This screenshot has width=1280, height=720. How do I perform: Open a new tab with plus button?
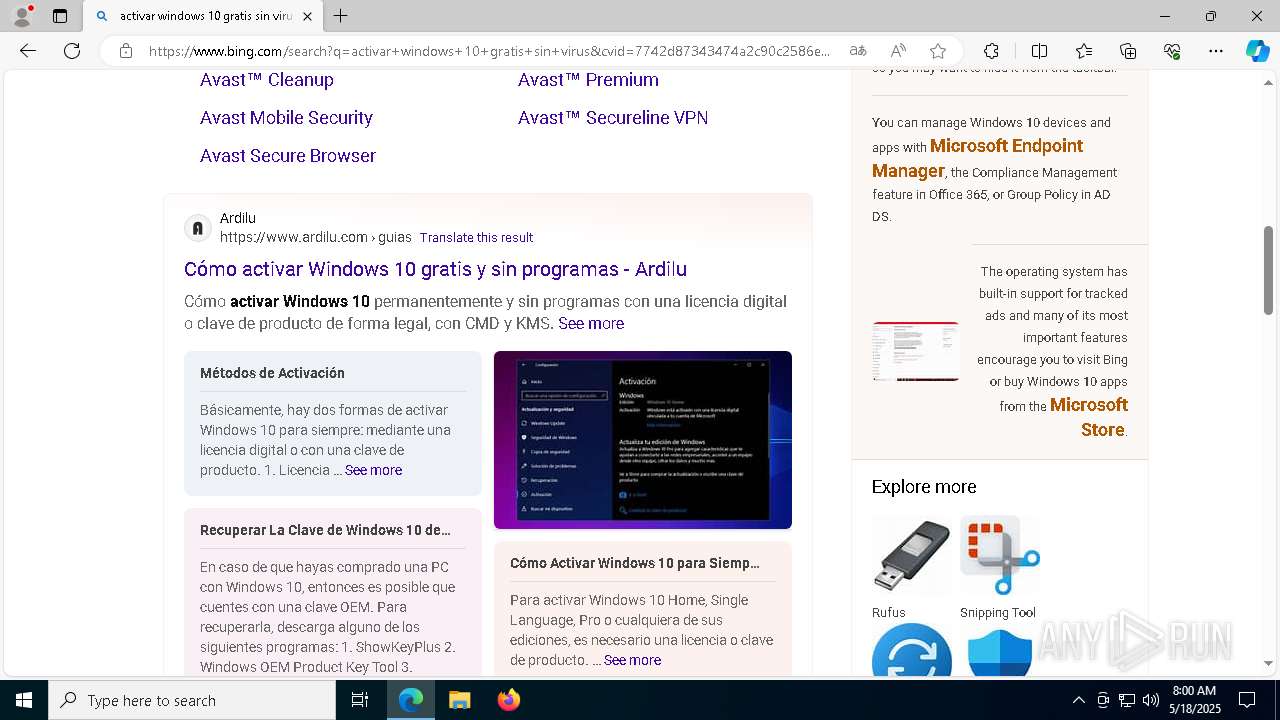[341, 16]
